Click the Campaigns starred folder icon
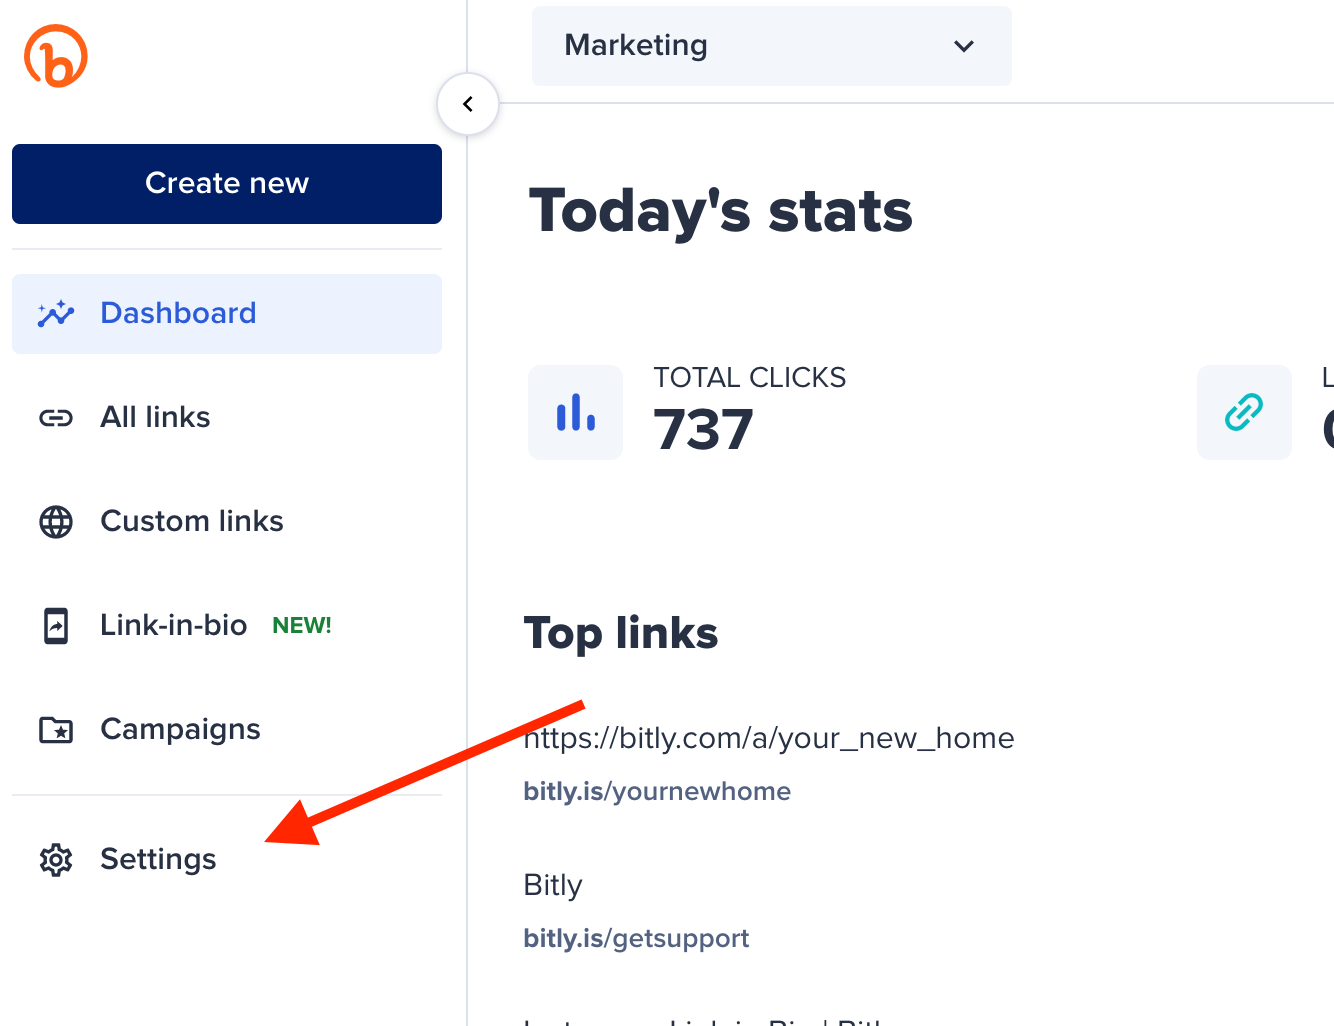Viewport: 1334px width, 1026px height. [x=56, y=730]
